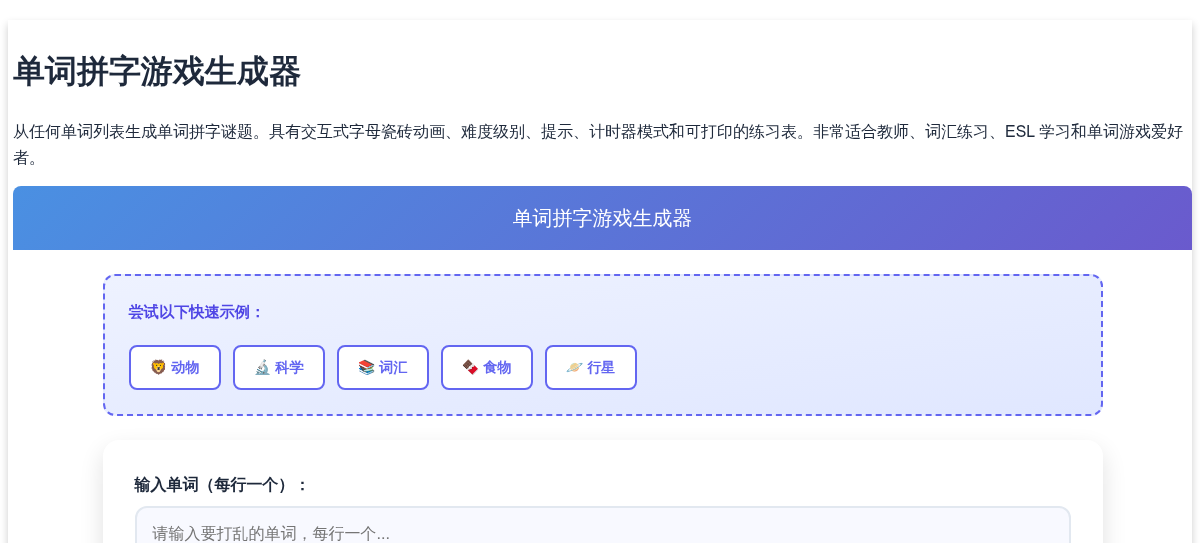Viewport: 1200px width, 543px height.
Task: Focus the word list input textarea
Action: (x=603, y=526)
